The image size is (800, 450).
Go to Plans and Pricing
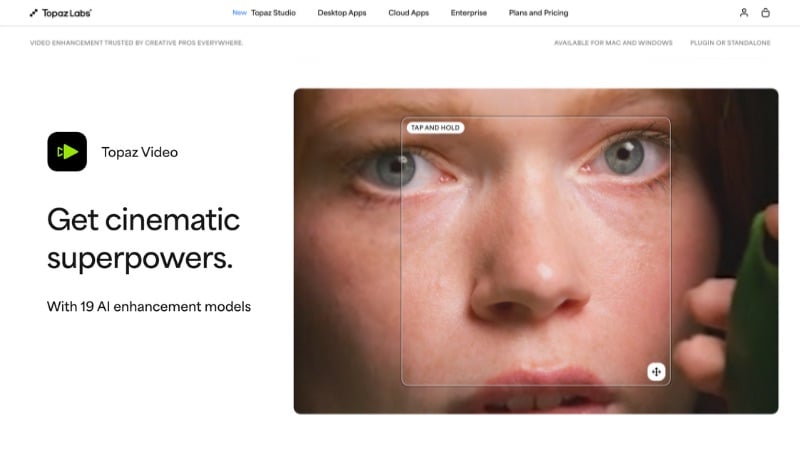[538, 13]
